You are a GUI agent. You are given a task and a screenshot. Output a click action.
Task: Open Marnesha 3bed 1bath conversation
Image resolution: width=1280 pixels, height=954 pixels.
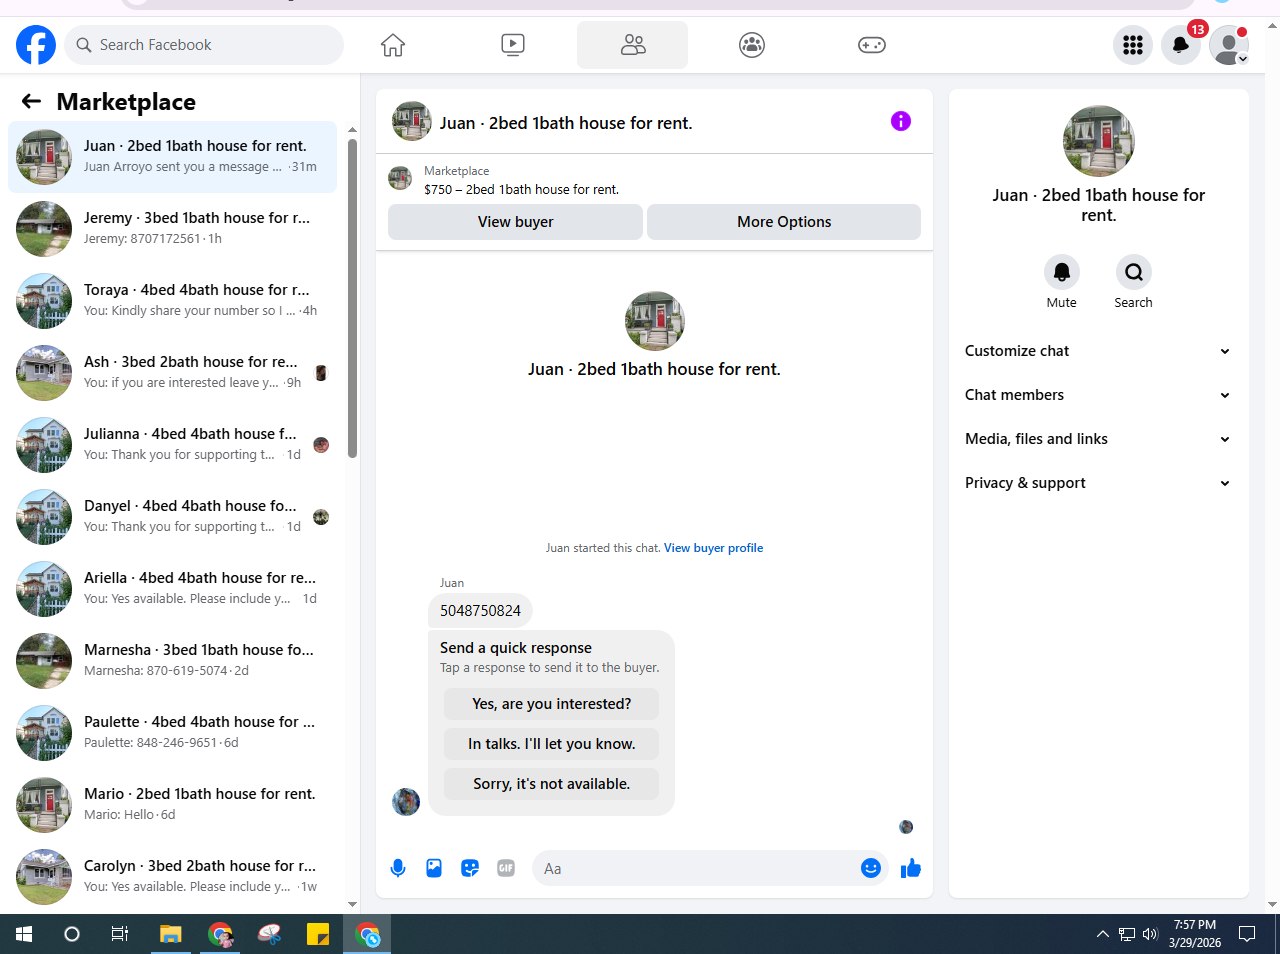(x=172, y=661)
